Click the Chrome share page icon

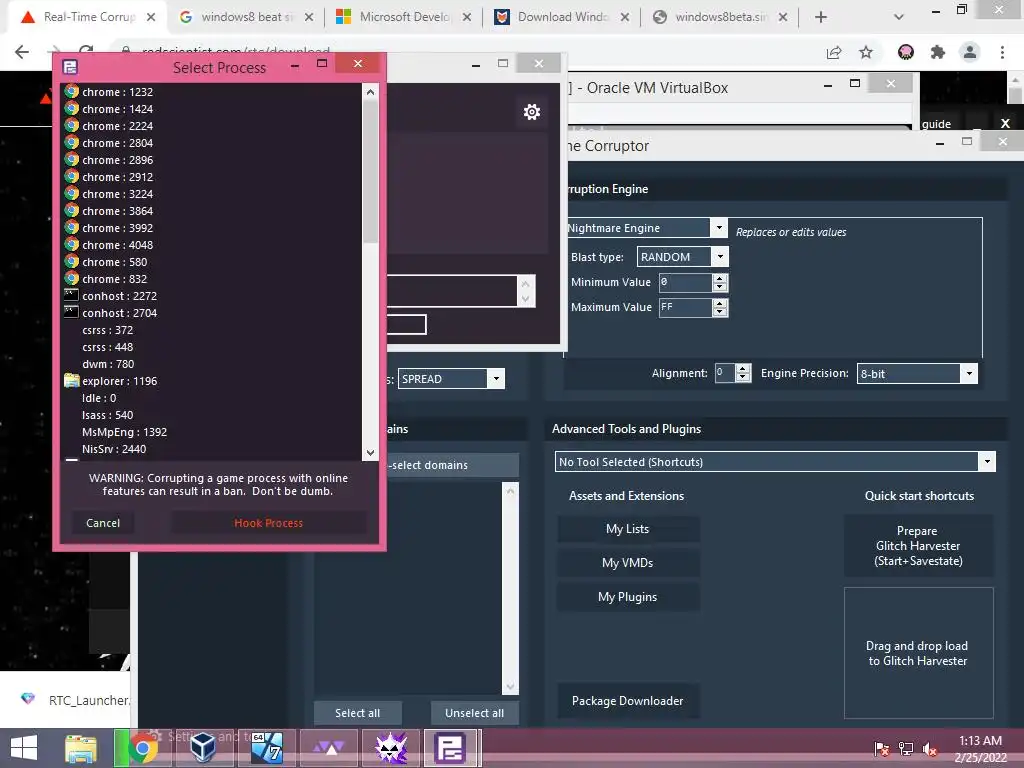(834, 52)
